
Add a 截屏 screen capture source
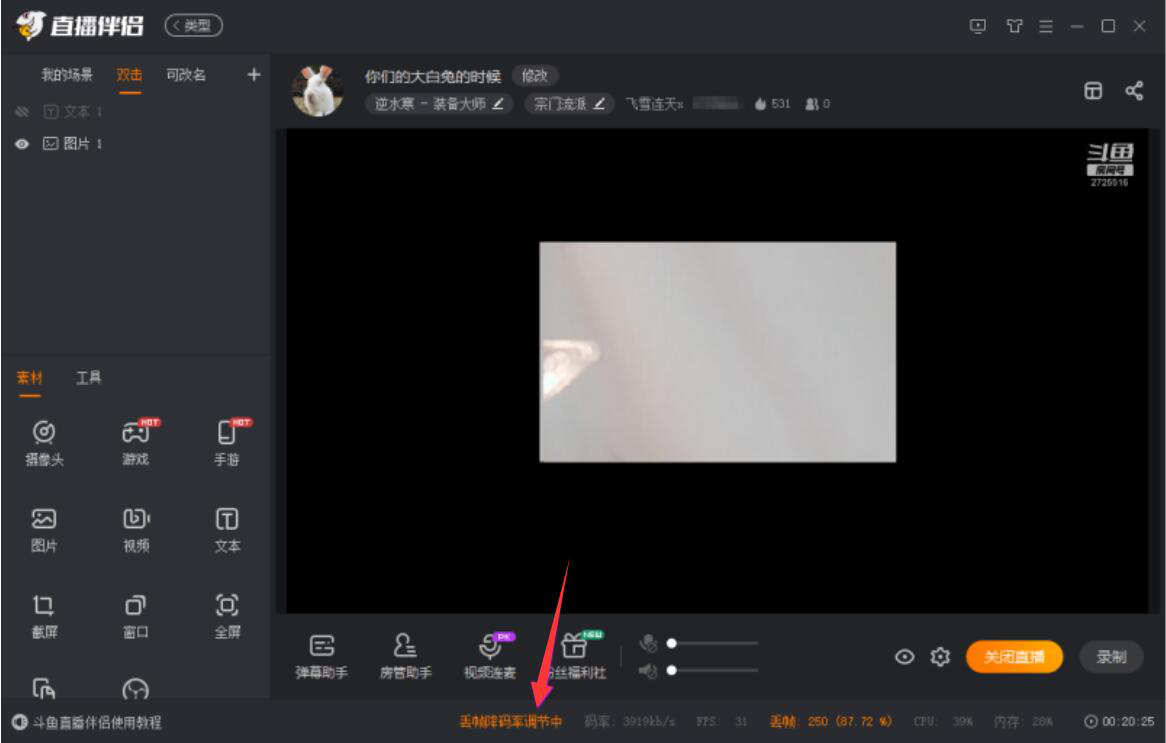(44, 616)
